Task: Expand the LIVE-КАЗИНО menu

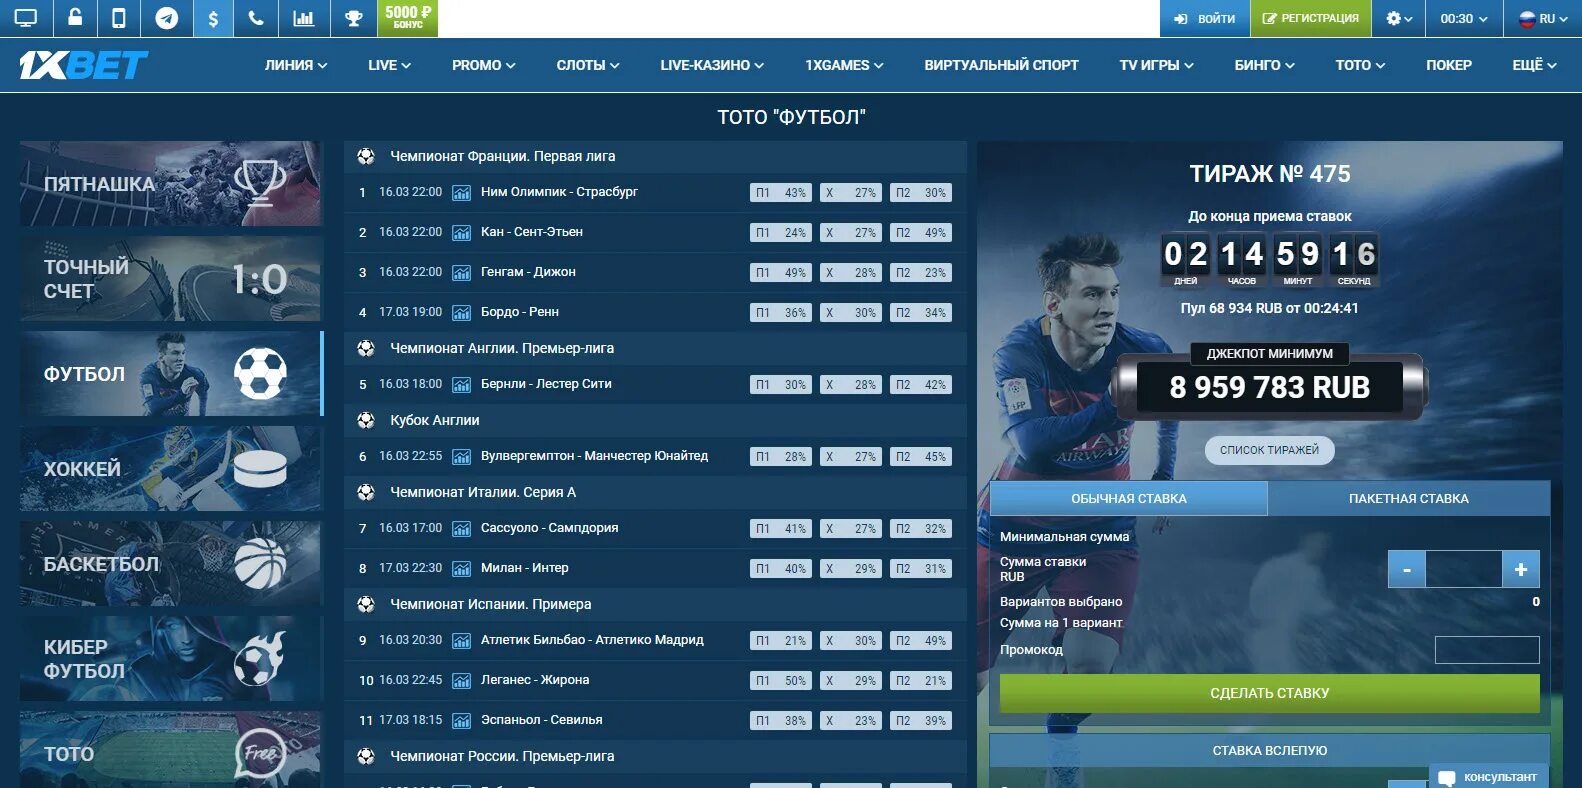Action: click(x=712, y=65)
